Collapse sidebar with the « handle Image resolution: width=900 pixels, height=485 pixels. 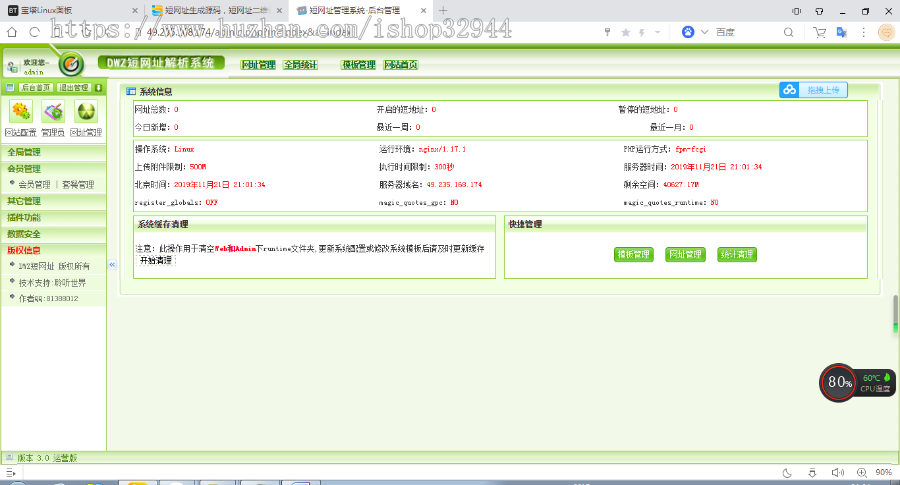[112, 265]
